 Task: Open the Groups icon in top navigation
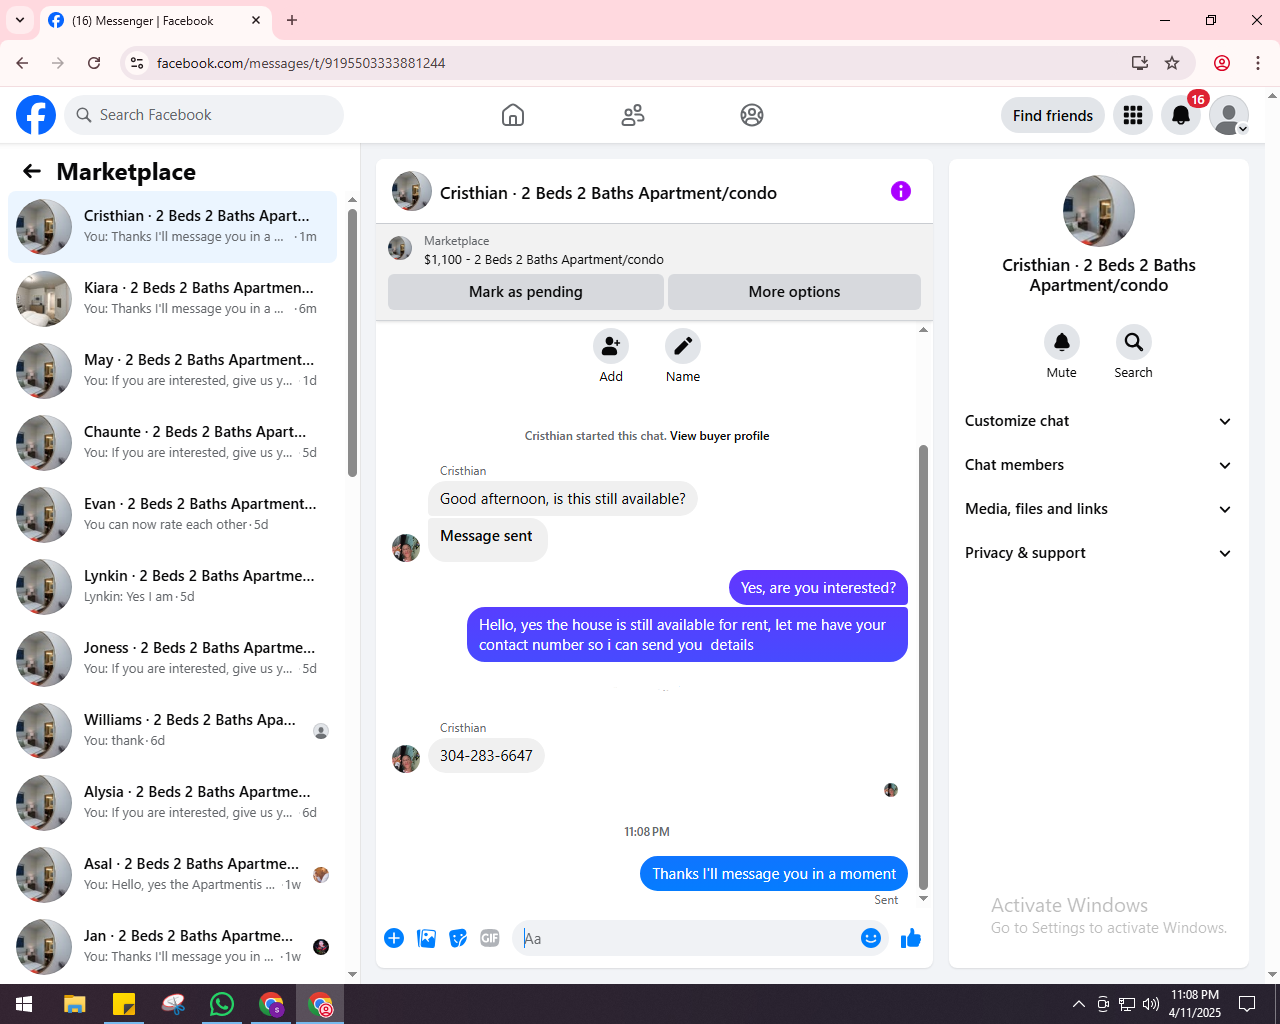click(752, 115)
